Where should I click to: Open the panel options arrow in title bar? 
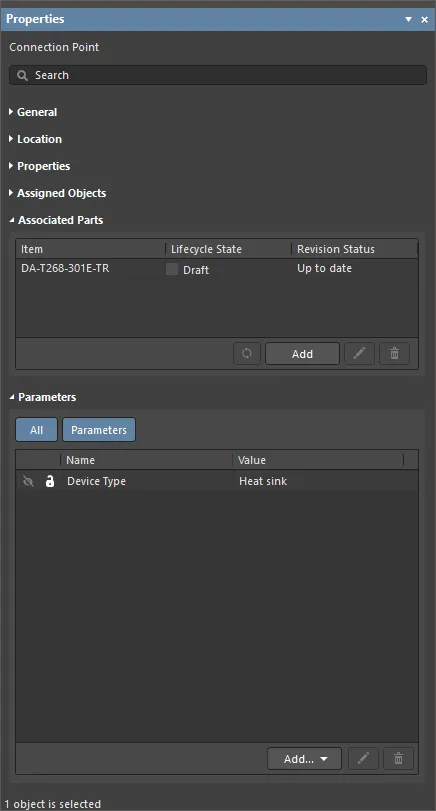click(x=409, y=20)
